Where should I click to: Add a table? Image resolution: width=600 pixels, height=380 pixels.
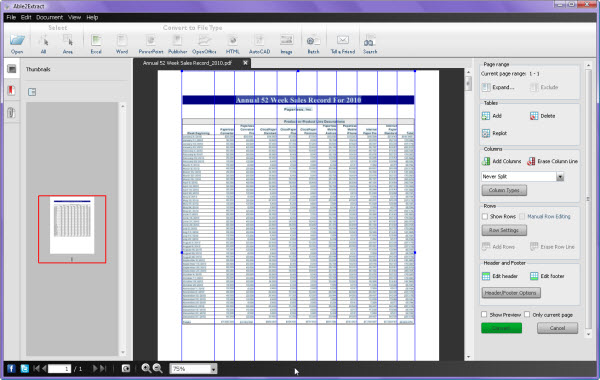point(492,116)
